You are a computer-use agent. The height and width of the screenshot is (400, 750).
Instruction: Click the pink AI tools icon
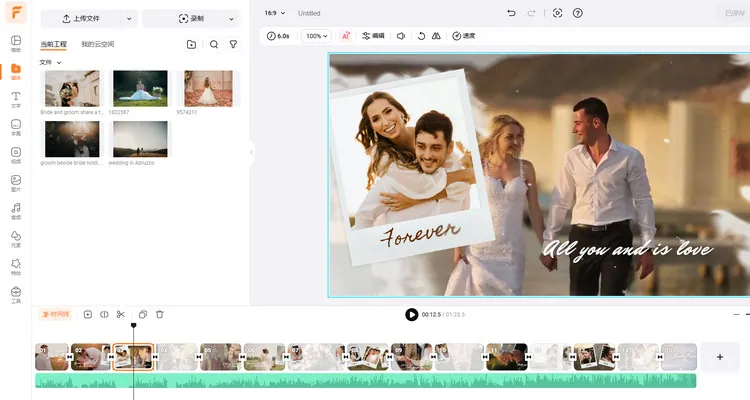click(346, 36)
